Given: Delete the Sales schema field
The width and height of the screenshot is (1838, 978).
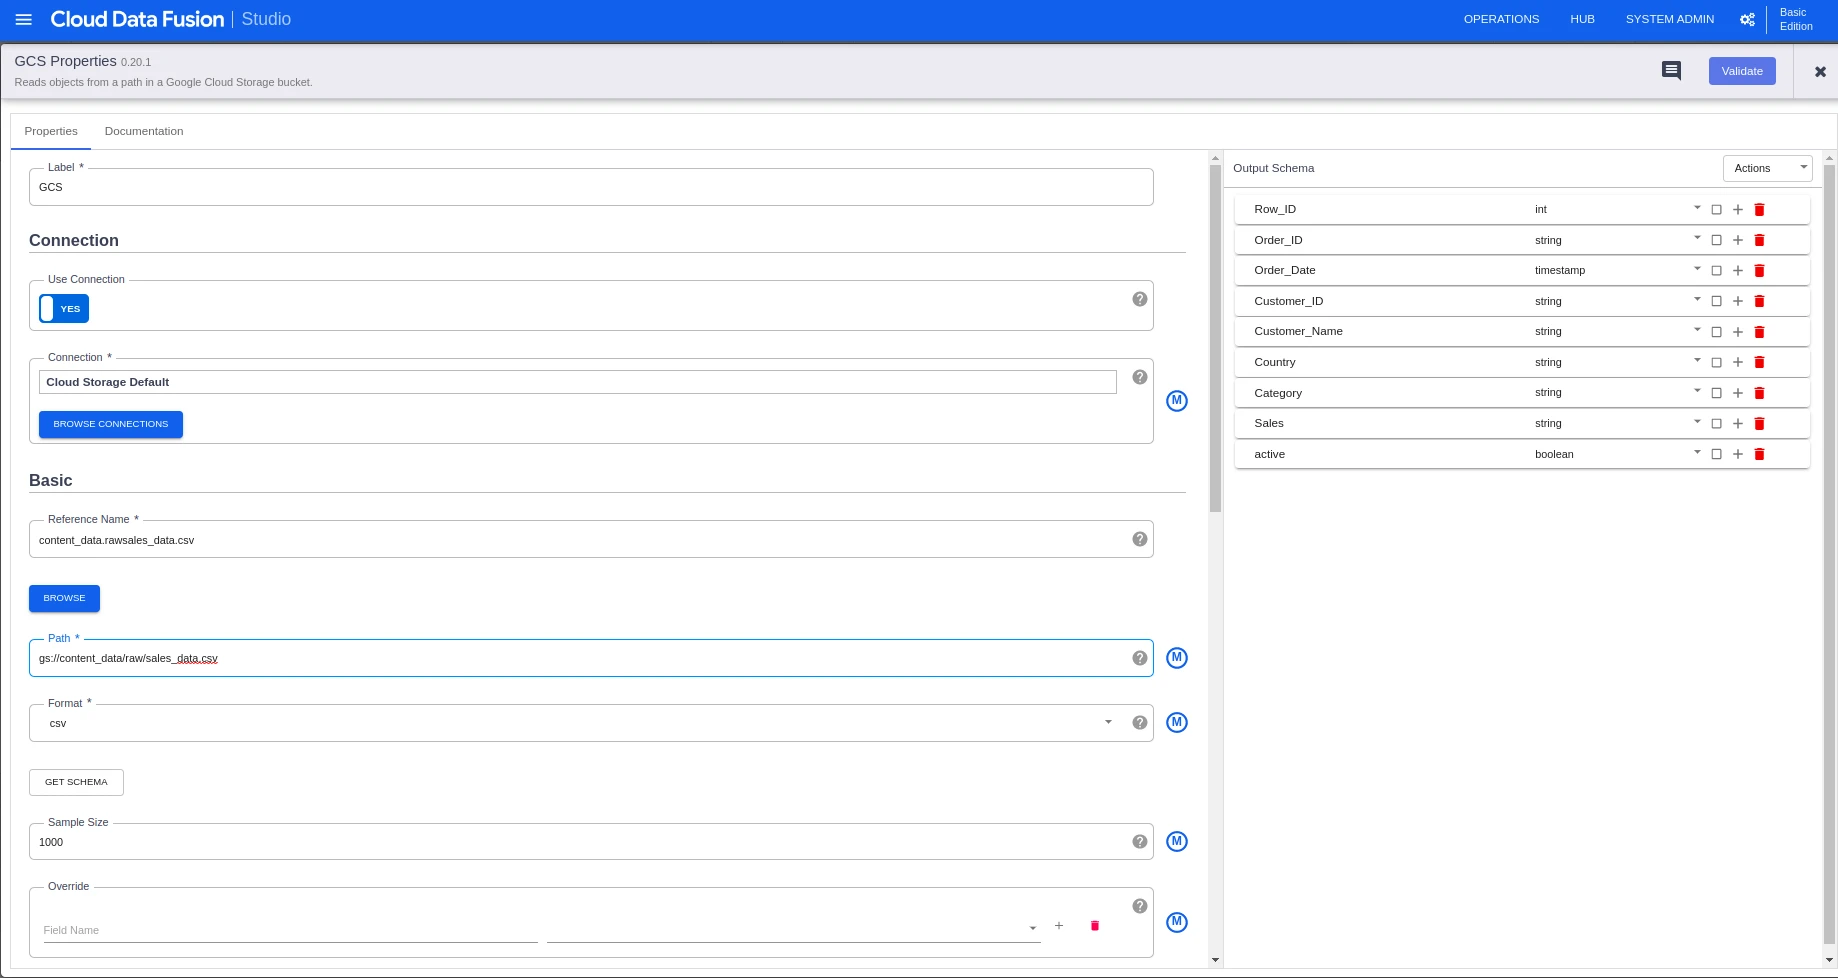Looking at the screenshot, I should pos(1760,423).
